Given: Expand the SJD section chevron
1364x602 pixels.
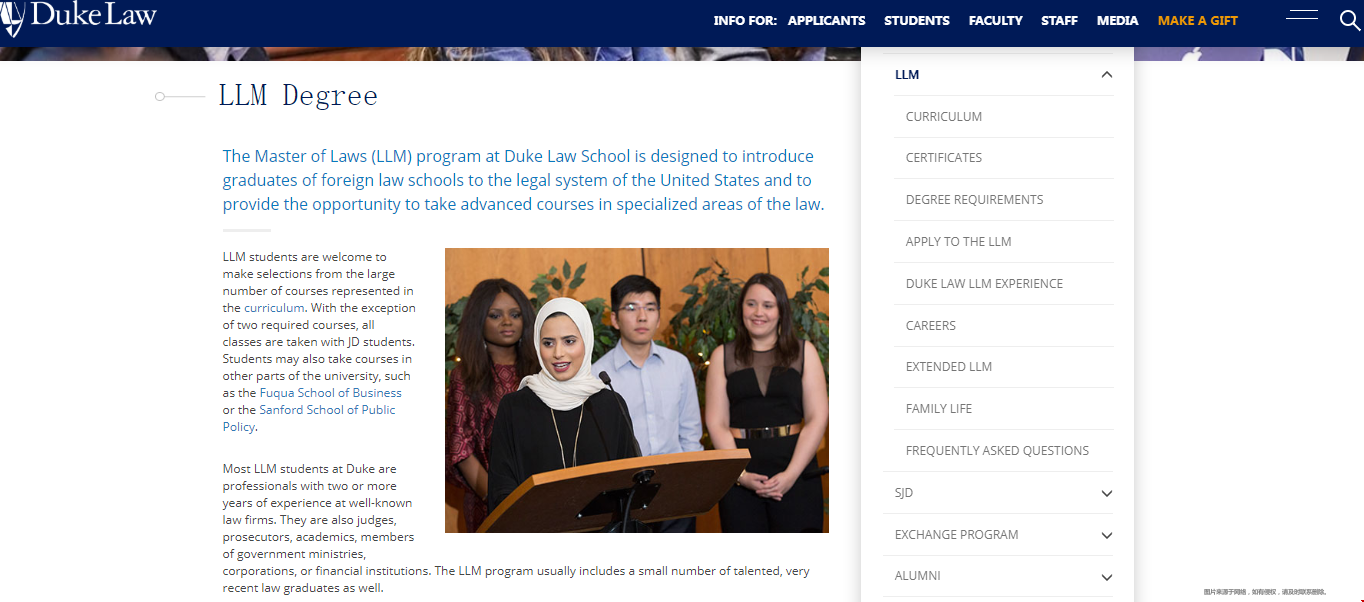Looking at the screenshot, I should click(1106, 493).
